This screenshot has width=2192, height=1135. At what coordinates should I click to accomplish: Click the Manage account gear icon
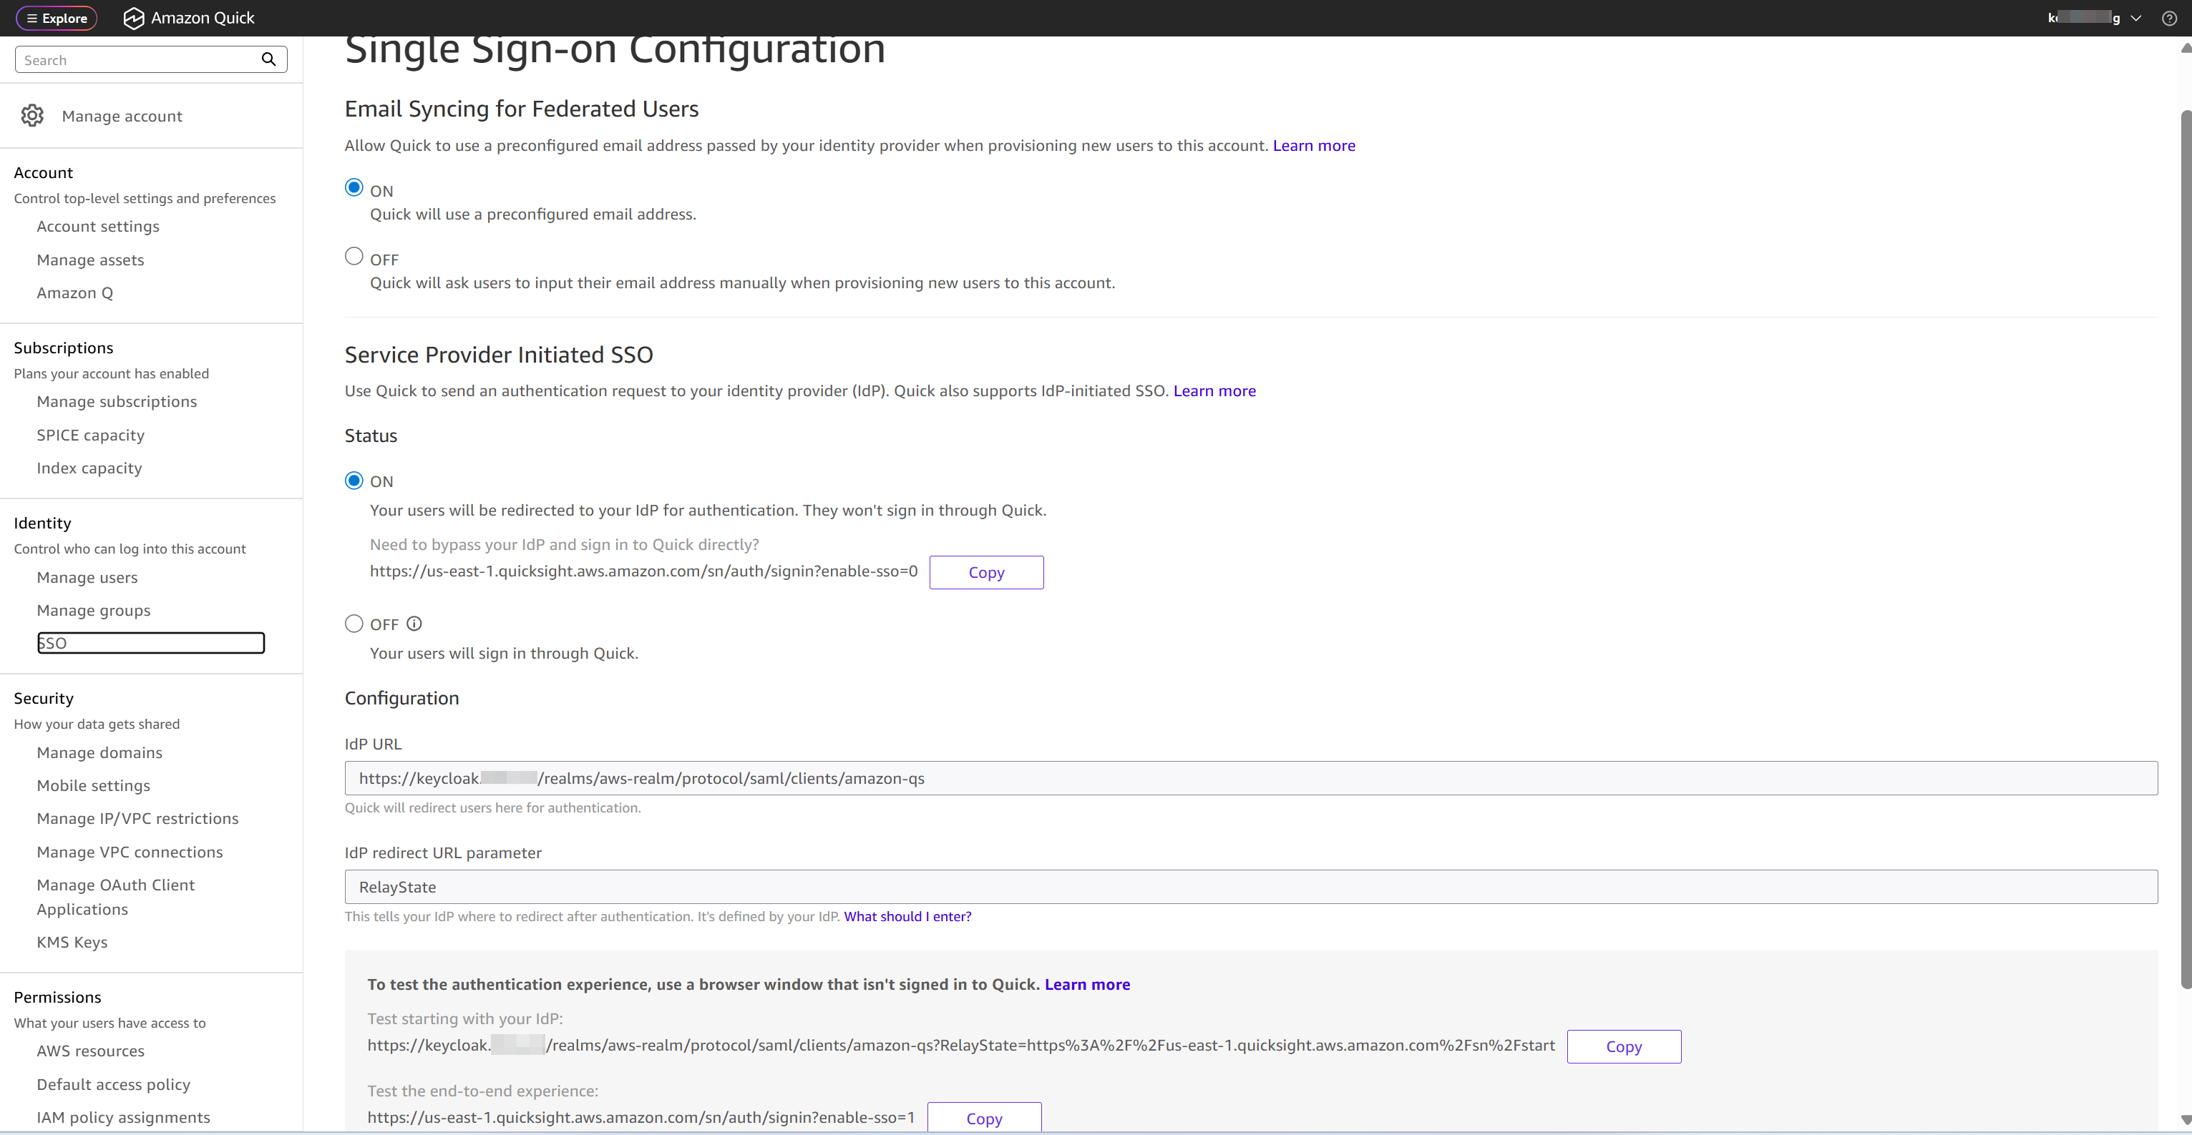pos(32,116)
